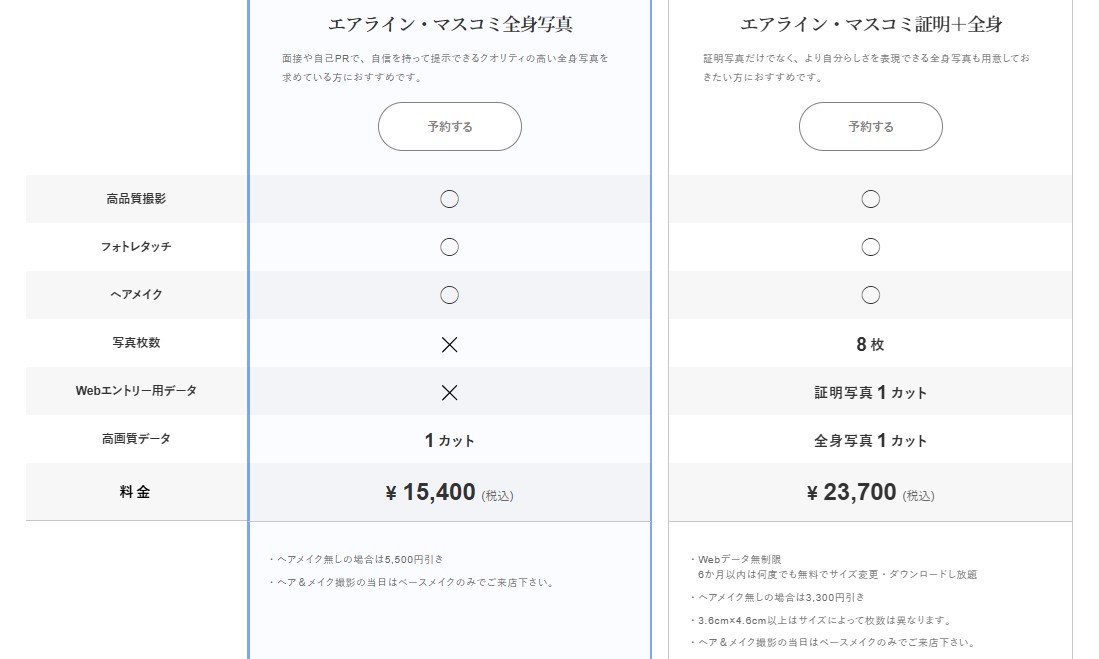1099x659 pixels.
Task: Select the ¥15,400 price text
Action: tap(449, 491)
